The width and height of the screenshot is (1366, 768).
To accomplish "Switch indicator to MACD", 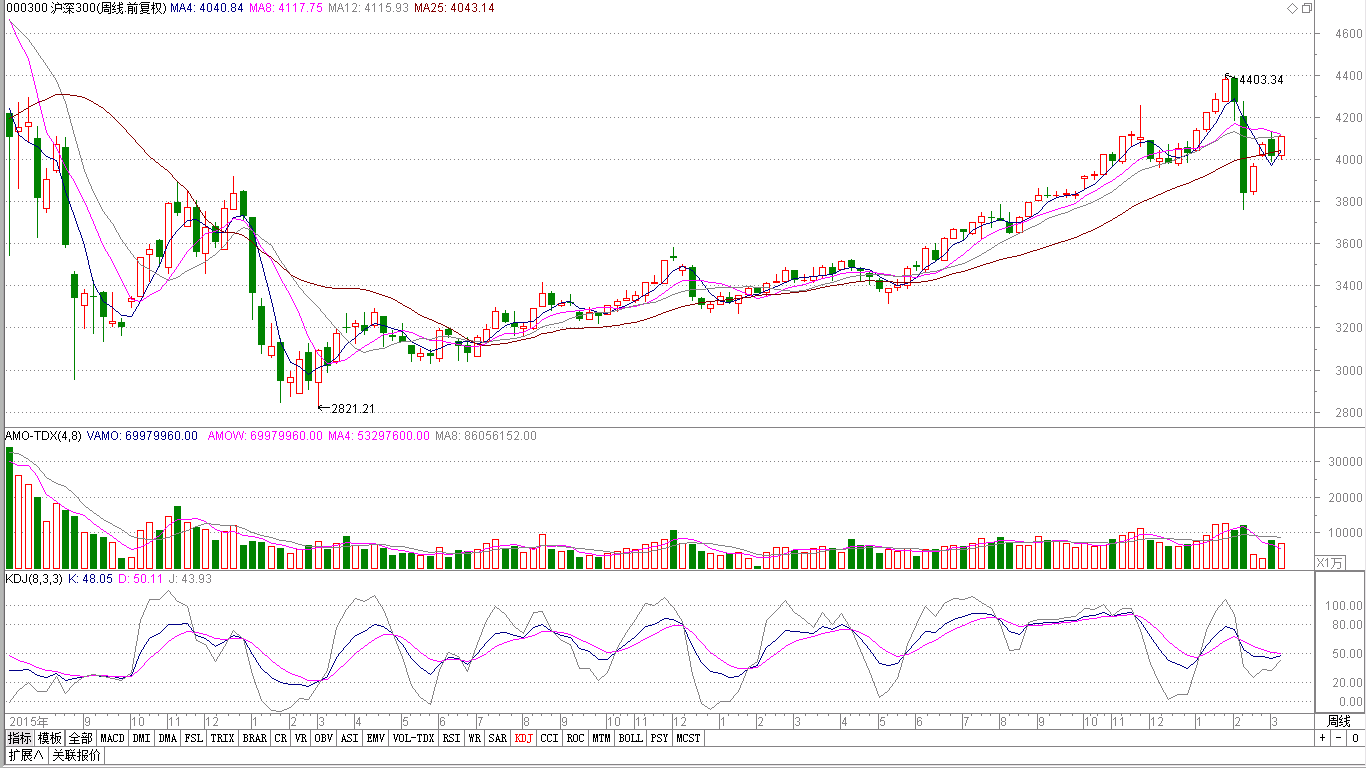I will click(x=113, y=738).
